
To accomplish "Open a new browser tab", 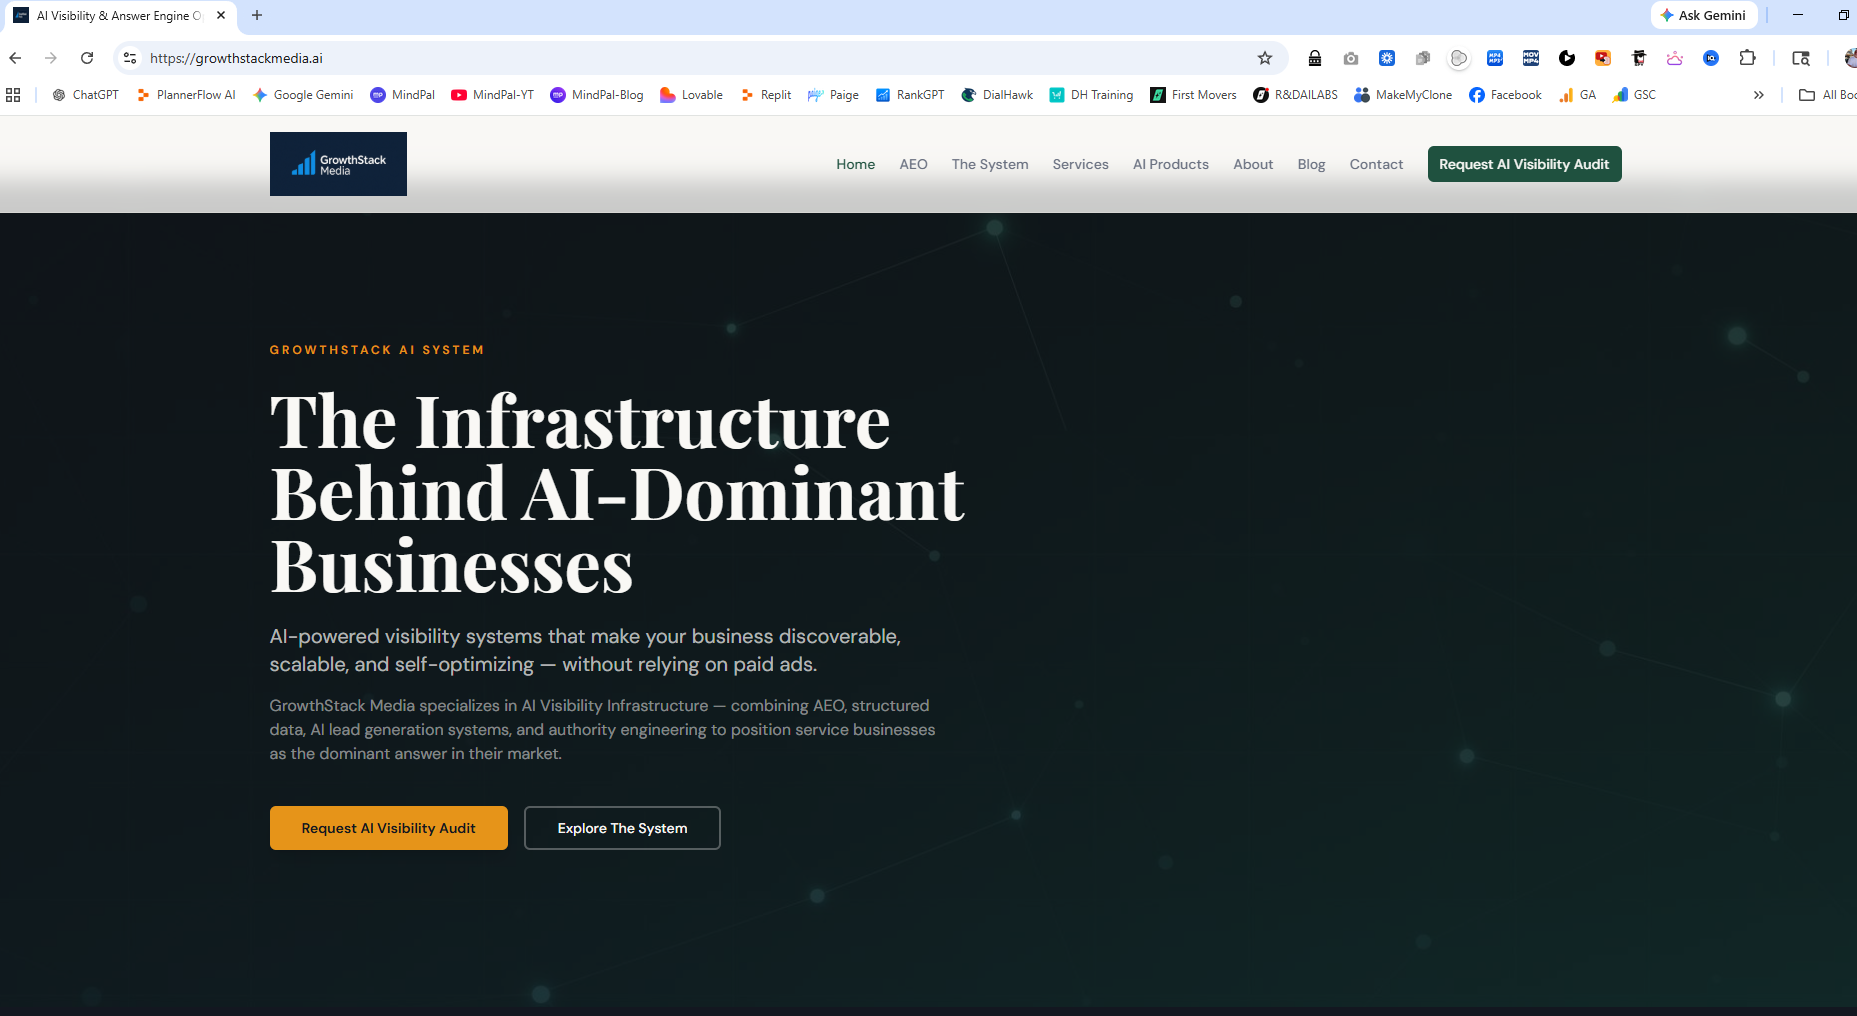I will point(257,15).
